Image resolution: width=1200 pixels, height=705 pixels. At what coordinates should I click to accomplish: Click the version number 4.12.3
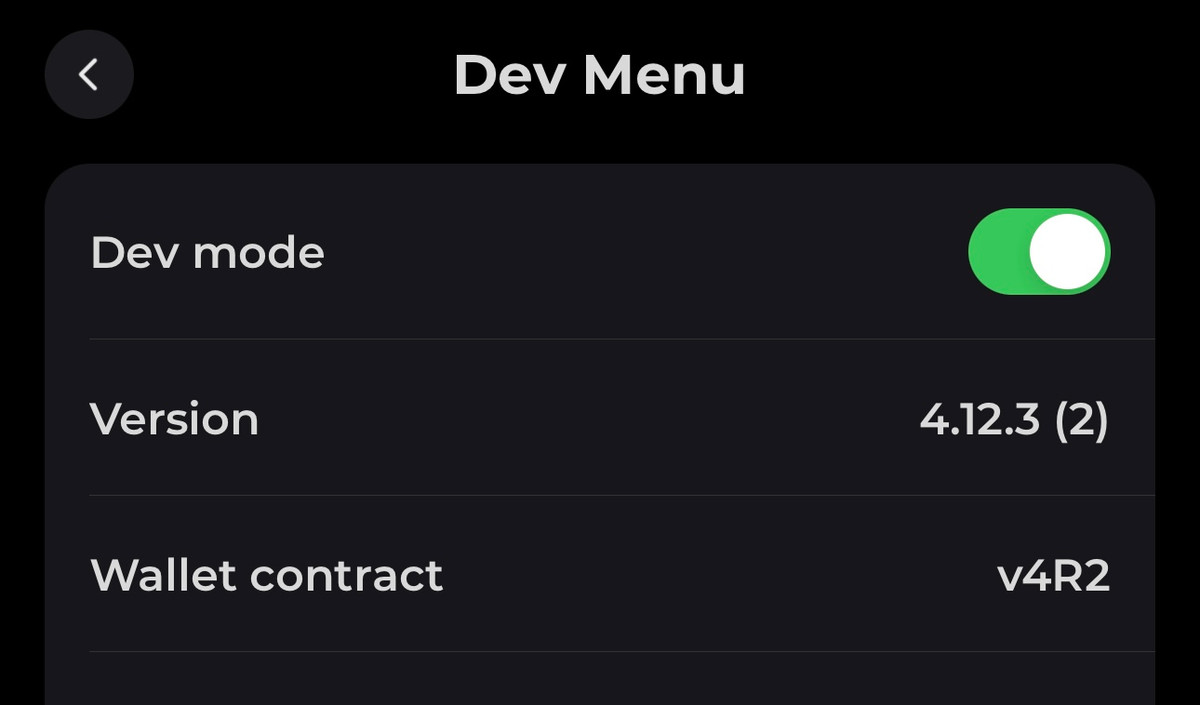980,421
